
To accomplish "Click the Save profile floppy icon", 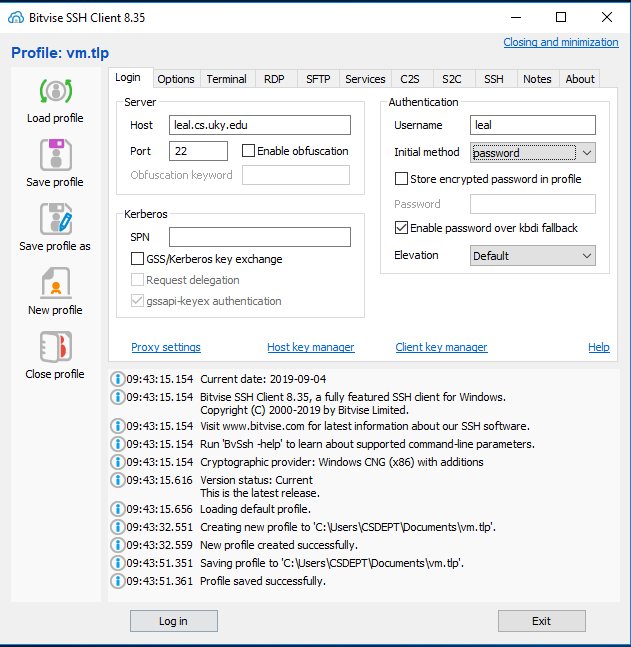I will click(x=56, y=155).
